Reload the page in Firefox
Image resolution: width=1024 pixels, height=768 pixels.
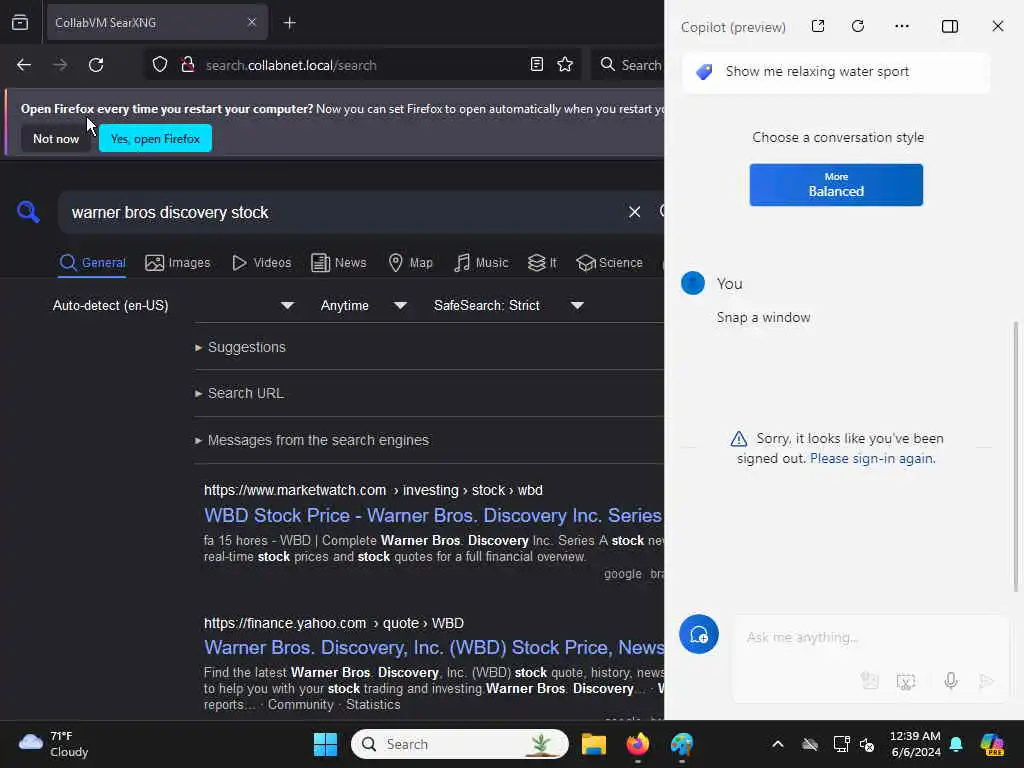pyautogui.click(x=96, y=65)
